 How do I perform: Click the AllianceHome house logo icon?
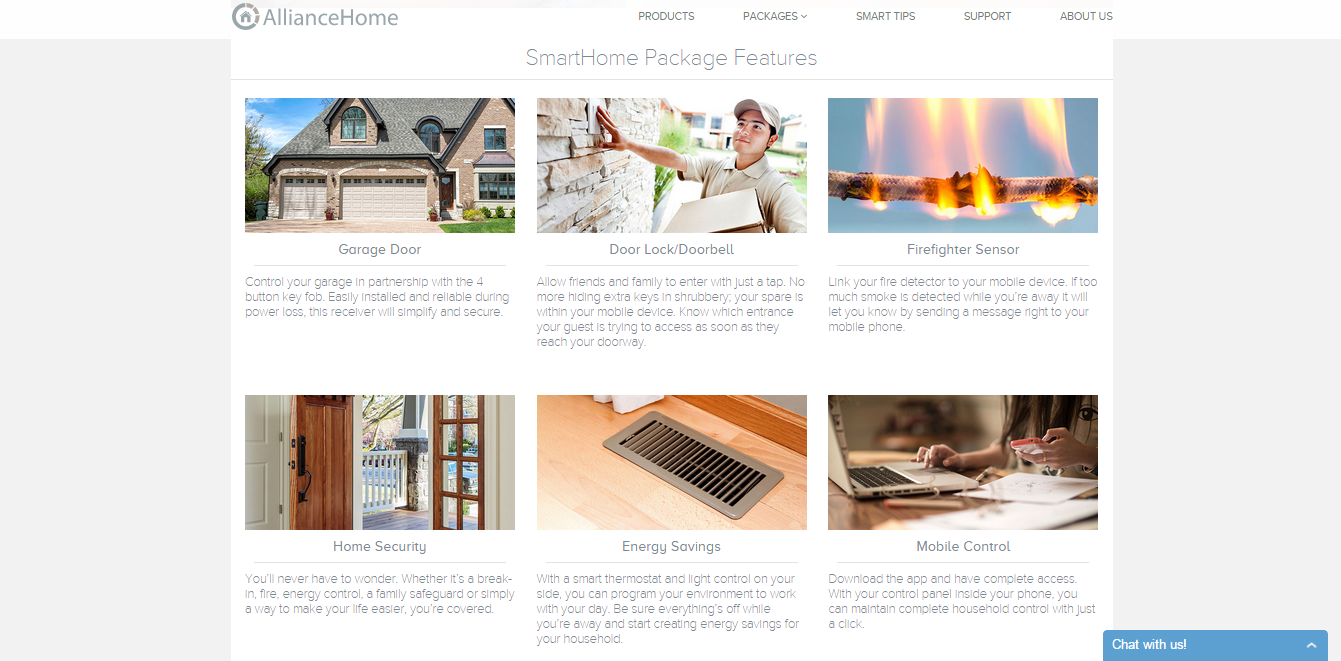click(x=245, y=16)
